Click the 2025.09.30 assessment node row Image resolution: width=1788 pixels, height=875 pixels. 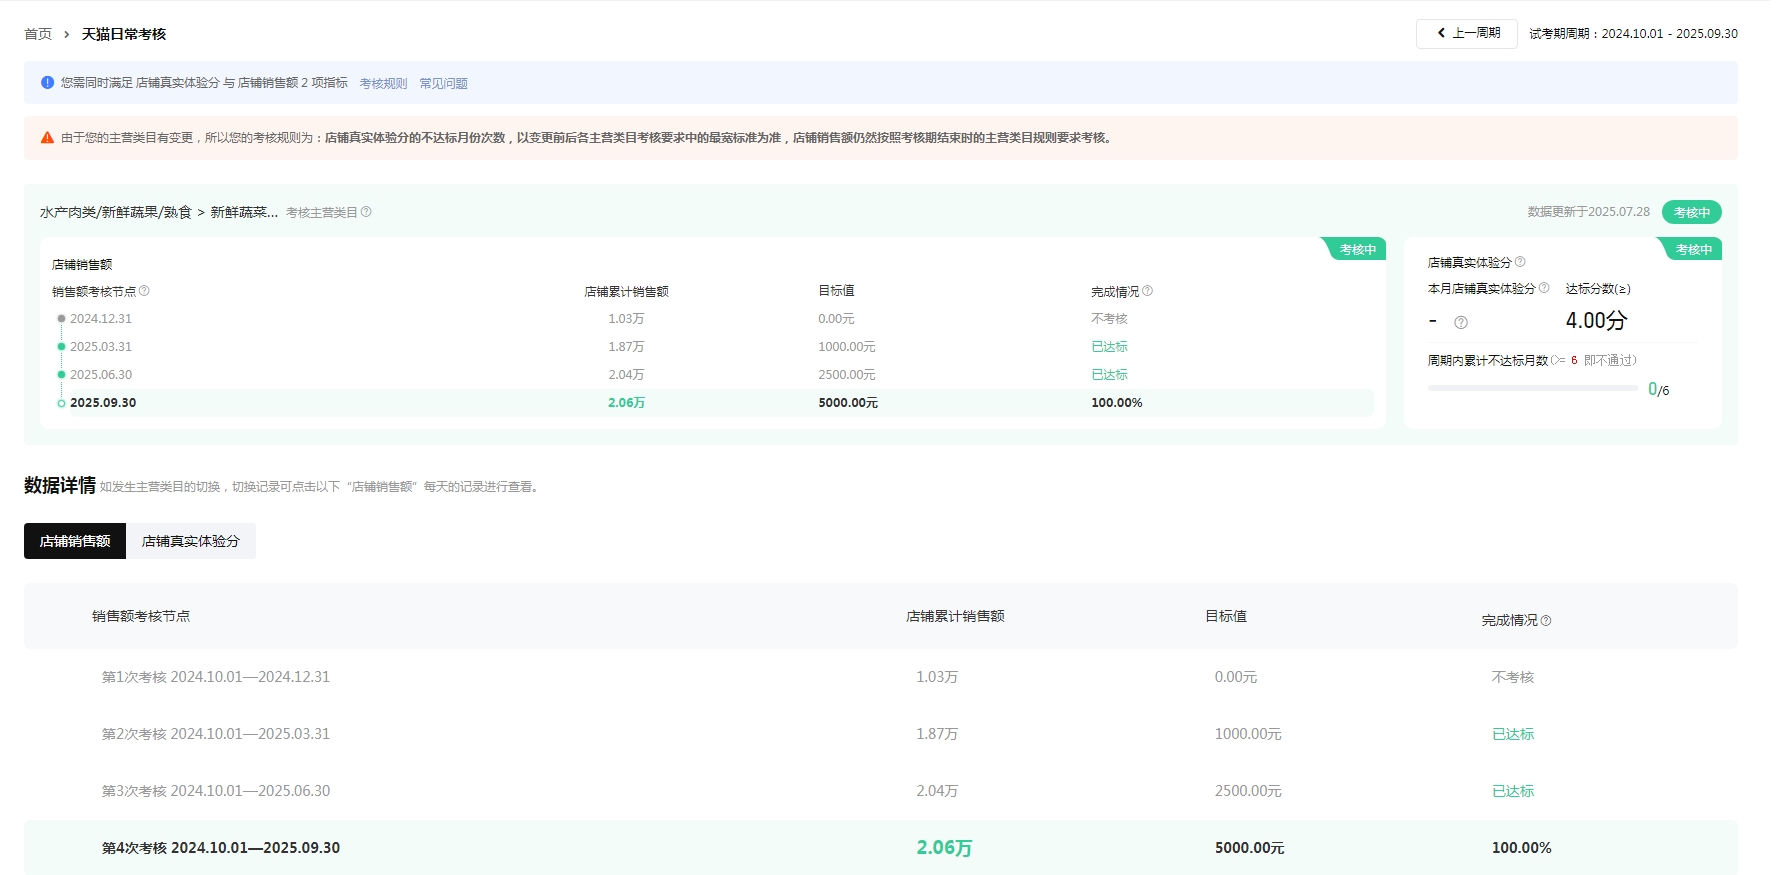point(103,403)
